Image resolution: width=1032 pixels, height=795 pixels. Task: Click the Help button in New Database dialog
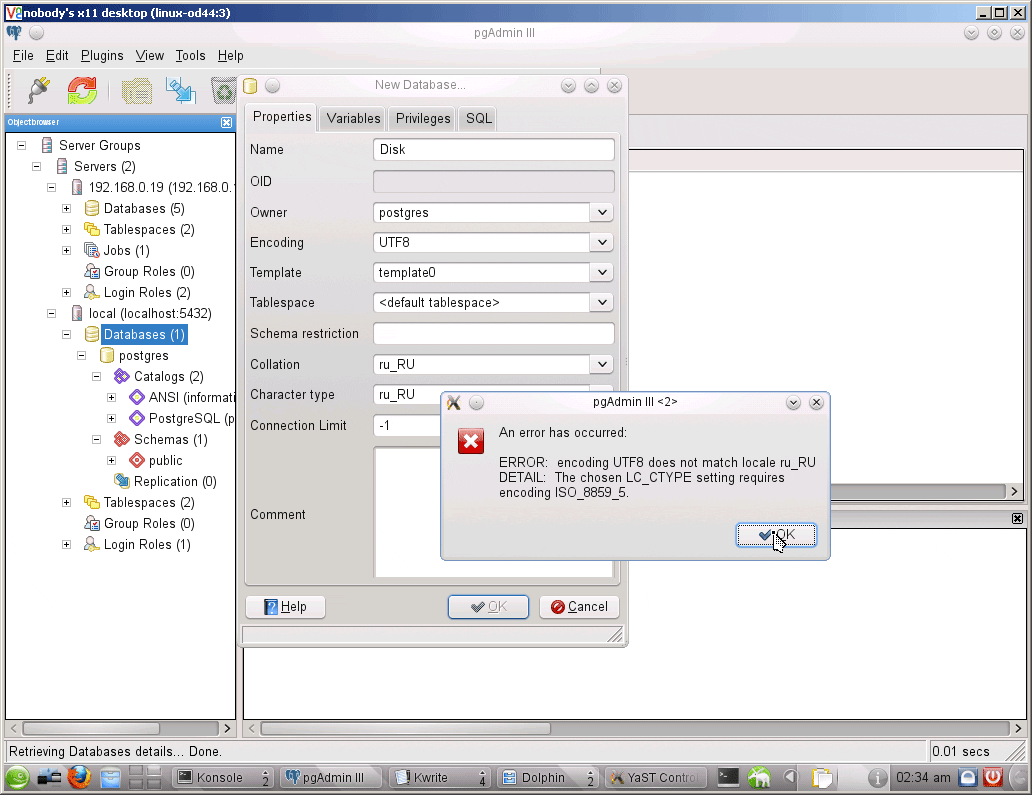pyautogui.click(x=285, y=607)
